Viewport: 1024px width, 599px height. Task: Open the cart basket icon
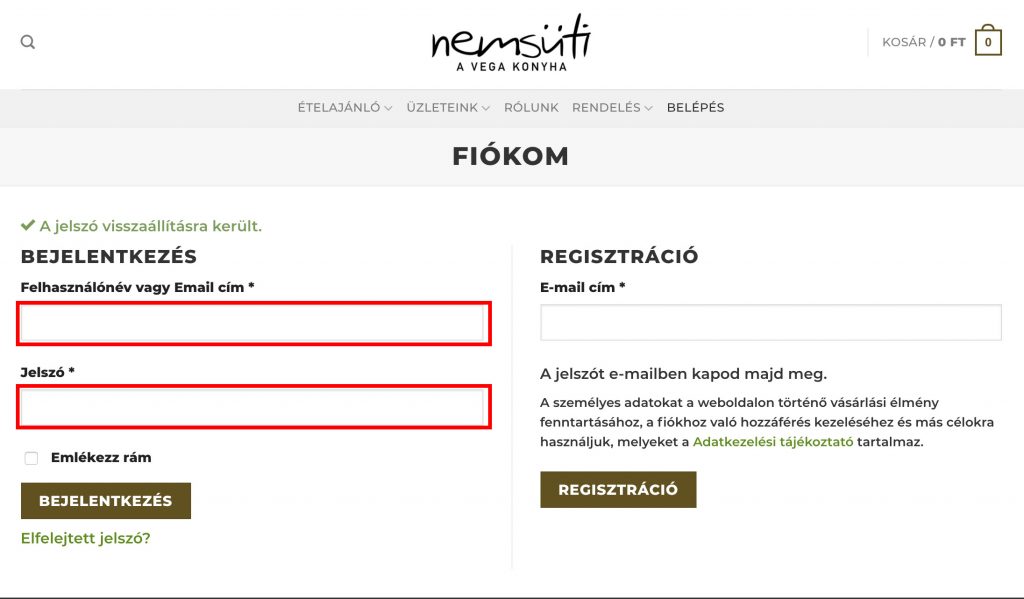pos(988,42)
